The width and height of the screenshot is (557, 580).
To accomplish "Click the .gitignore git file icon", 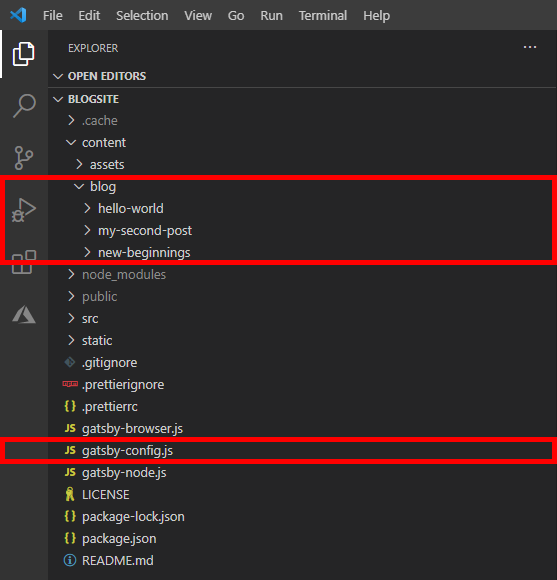I will point(70,362).
